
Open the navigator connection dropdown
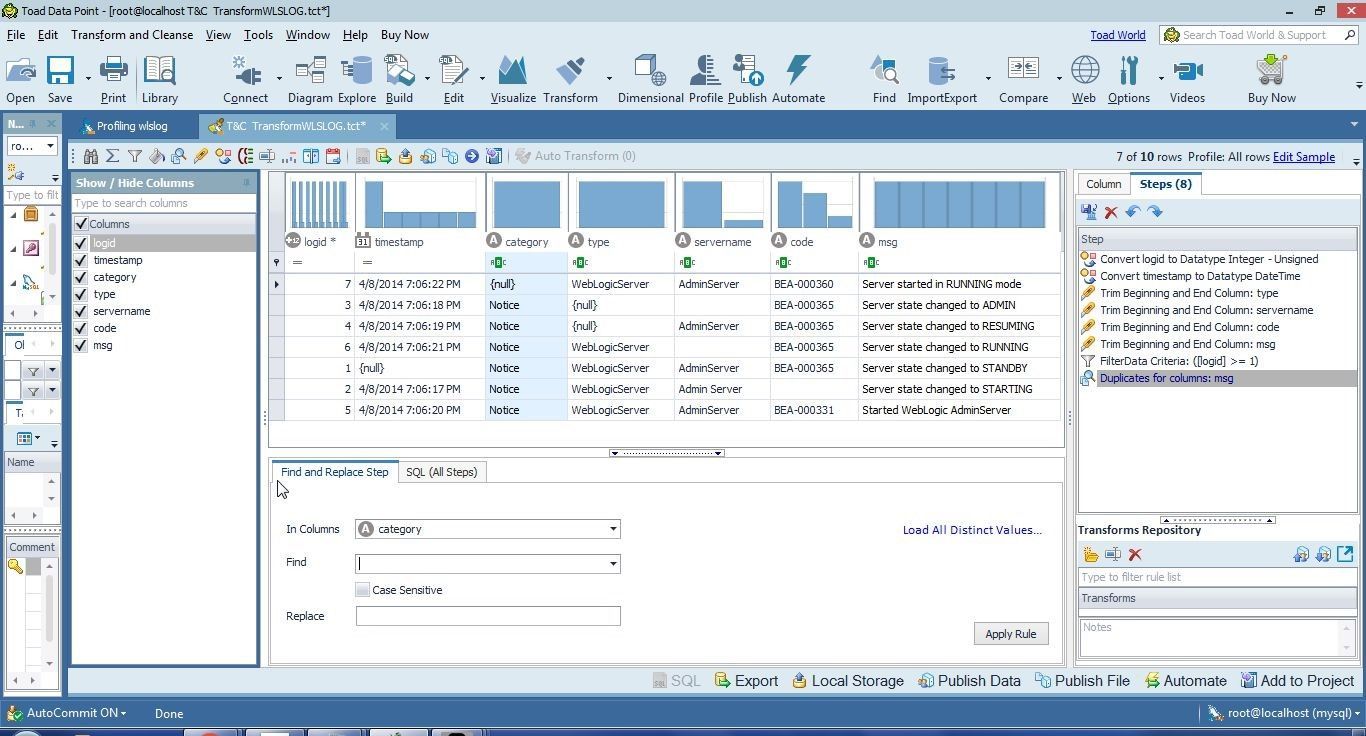coord(50,146)
